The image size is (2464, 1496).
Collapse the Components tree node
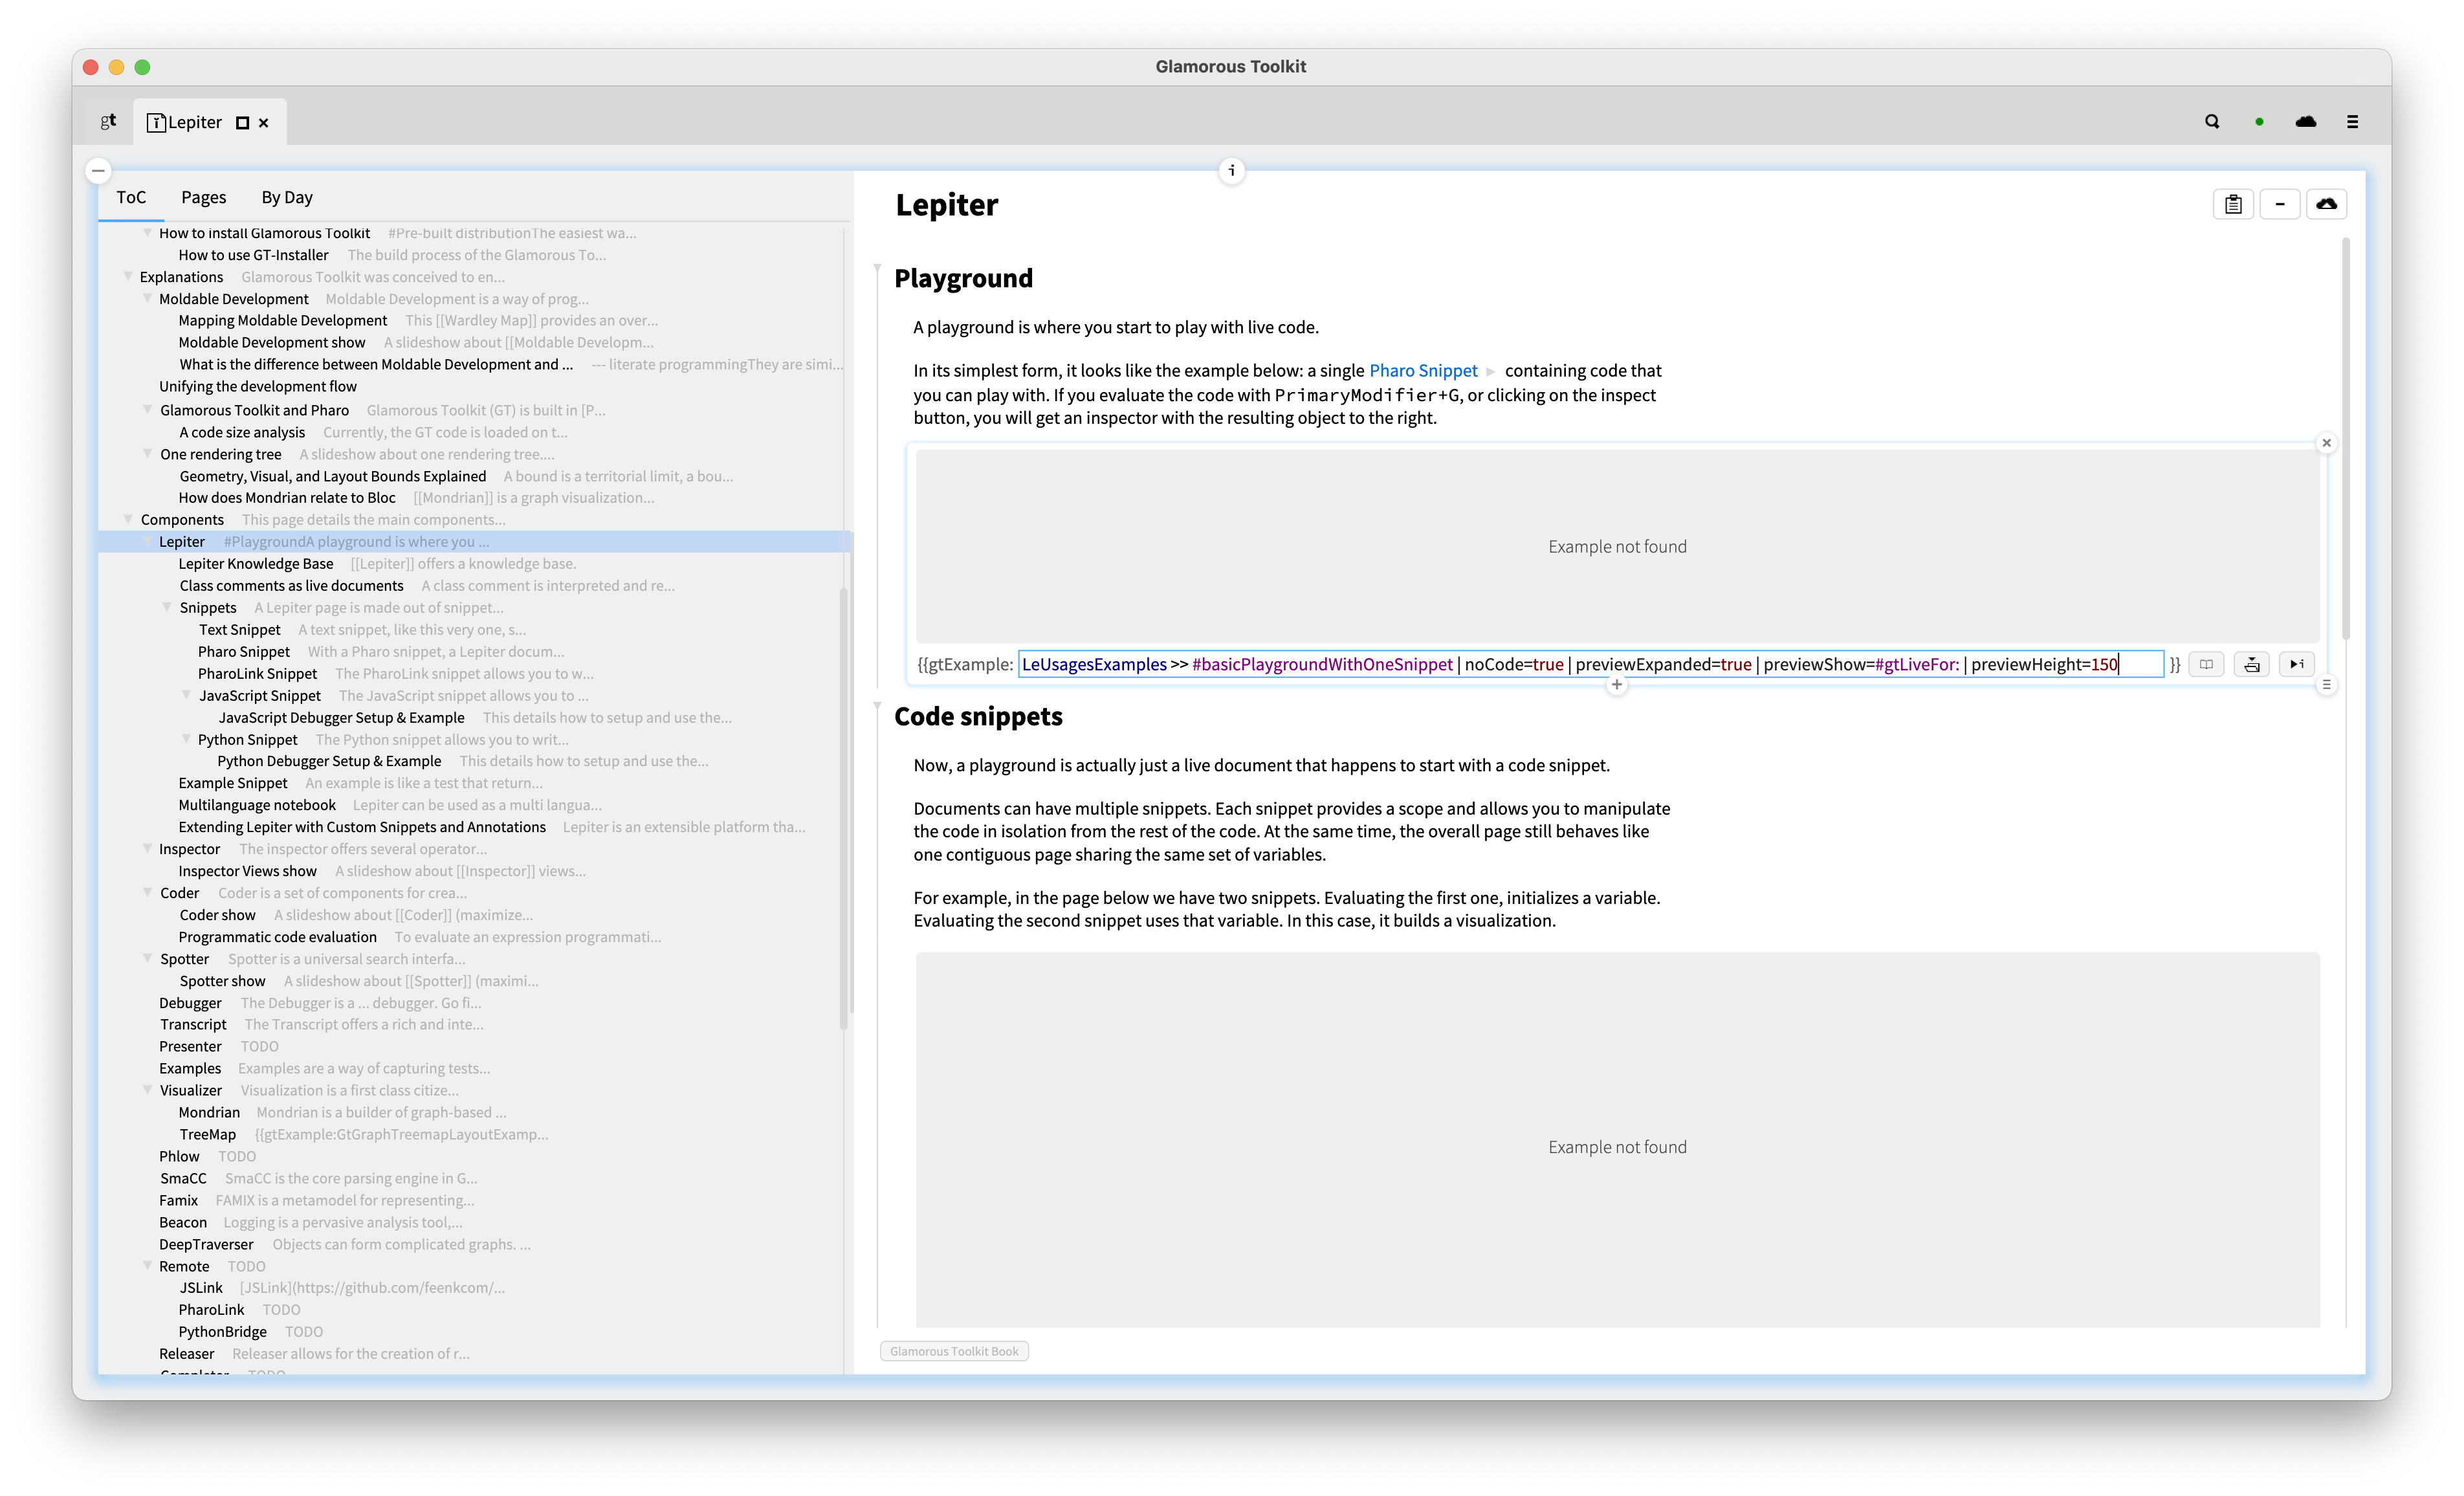pos(128,519)
